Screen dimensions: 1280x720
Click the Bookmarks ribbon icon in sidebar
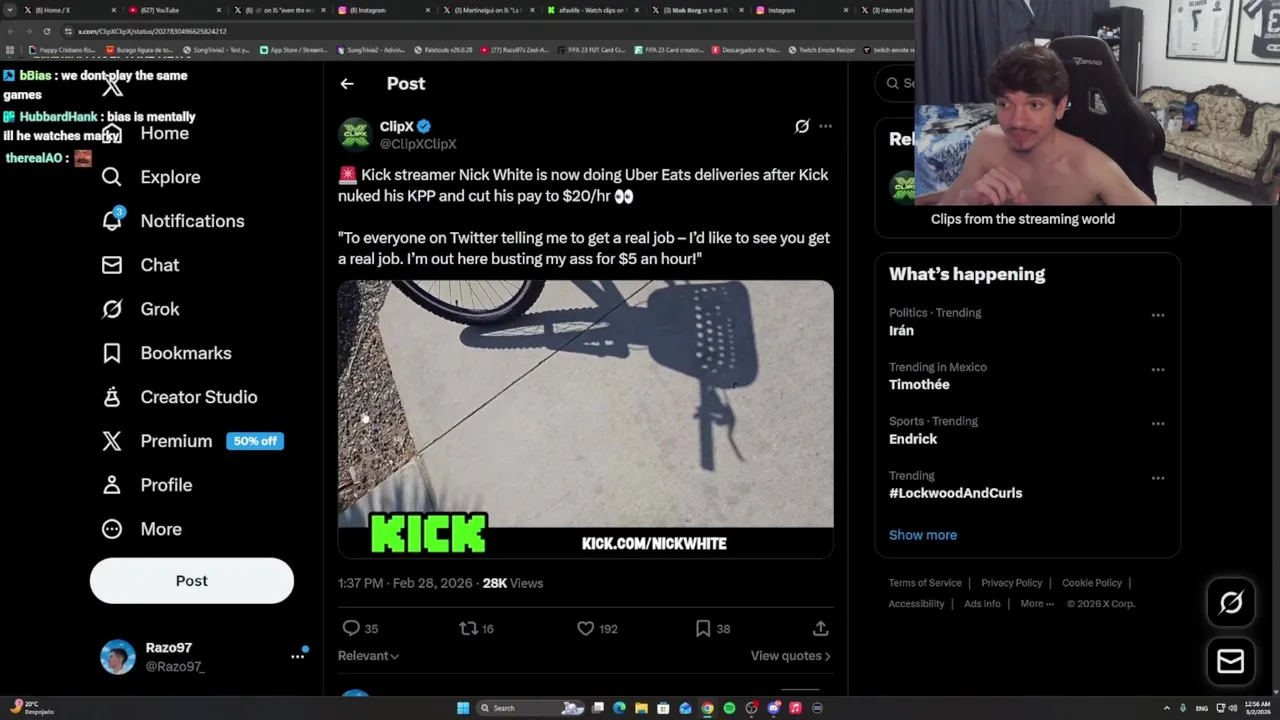[x=112, y=353]
